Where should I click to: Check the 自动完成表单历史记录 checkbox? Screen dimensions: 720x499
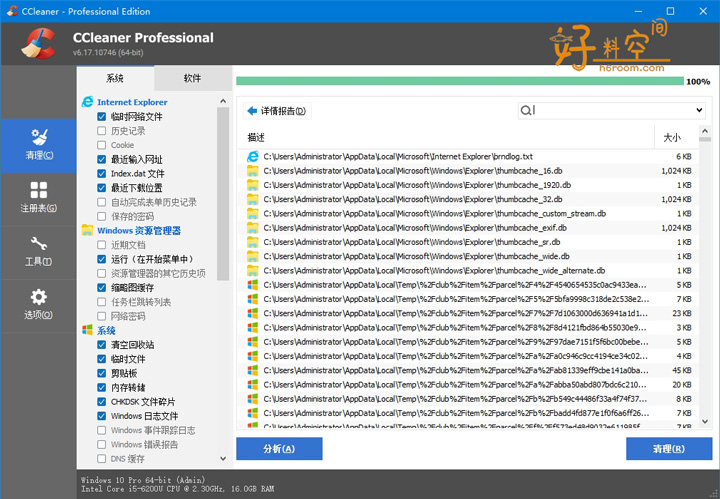click(101, 202)
